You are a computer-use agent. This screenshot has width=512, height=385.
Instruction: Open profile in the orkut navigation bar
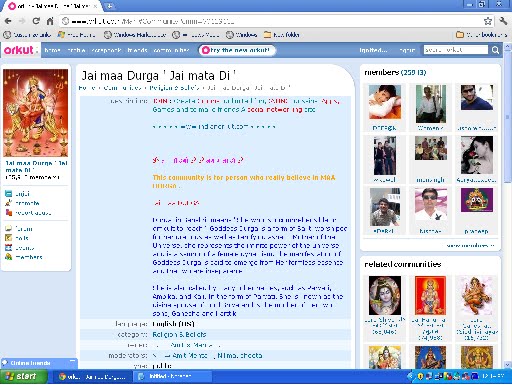76,50
